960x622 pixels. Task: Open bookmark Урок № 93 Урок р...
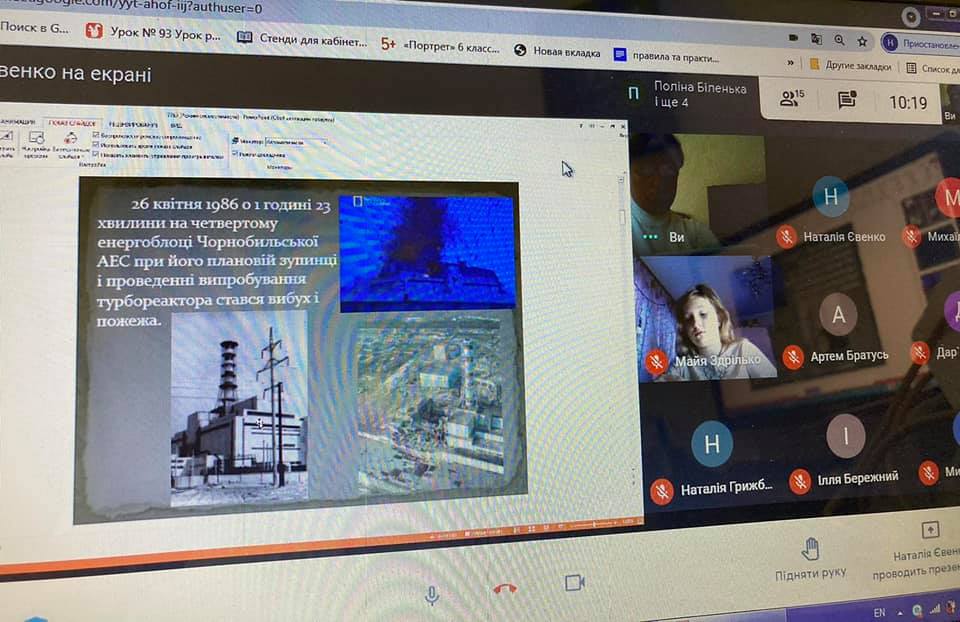click(152, 32)
